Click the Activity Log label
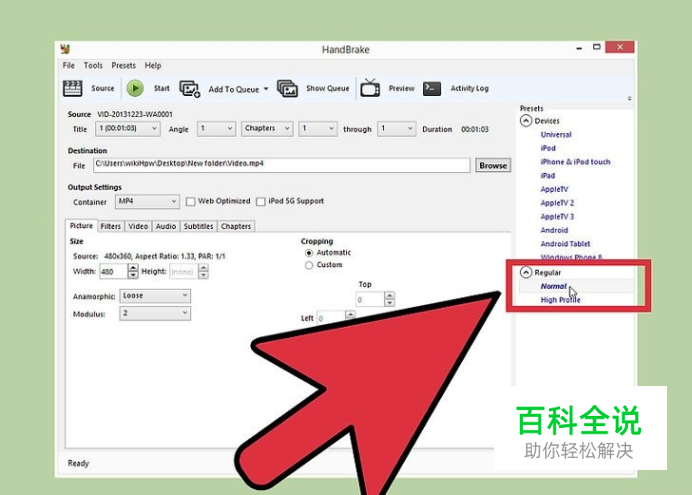The height and width of the screenshot is (495, 692). [x=470, y=88]
